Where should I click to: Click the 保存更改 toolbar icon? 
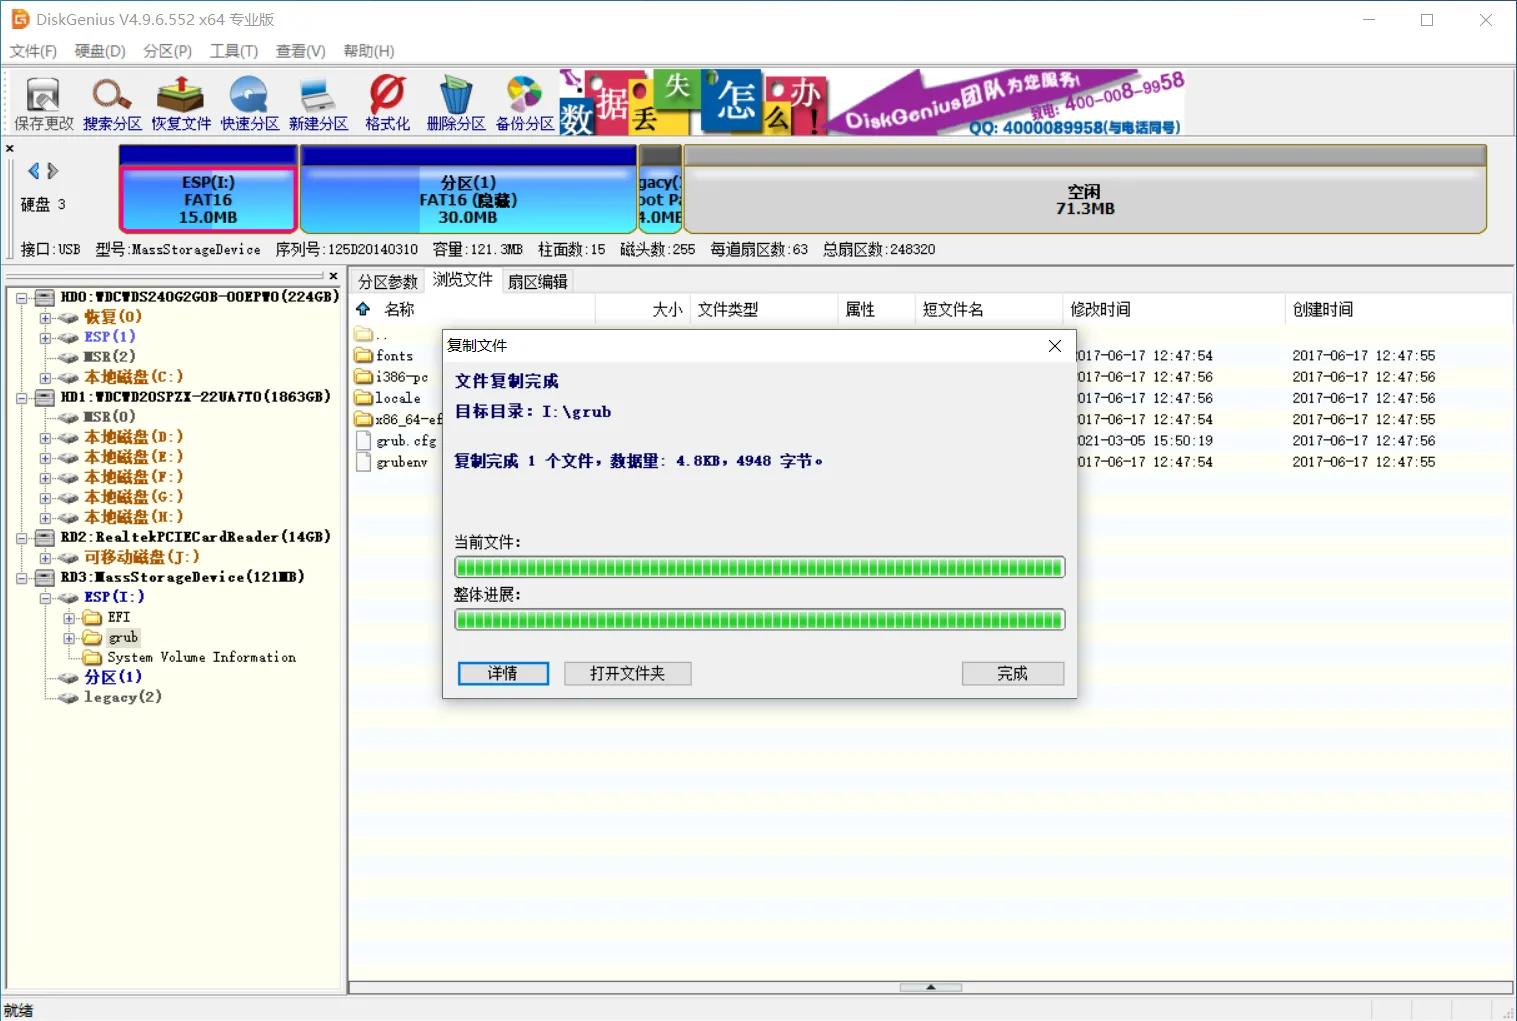(42, 100)
